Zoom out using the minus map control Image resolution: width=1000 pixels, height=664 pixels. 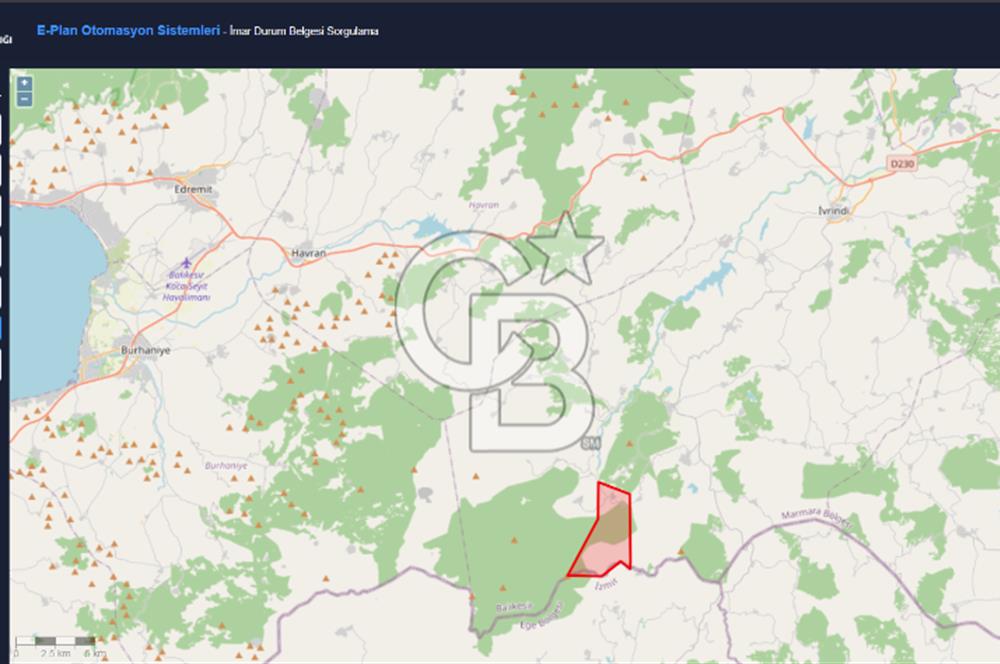point(24,99)
